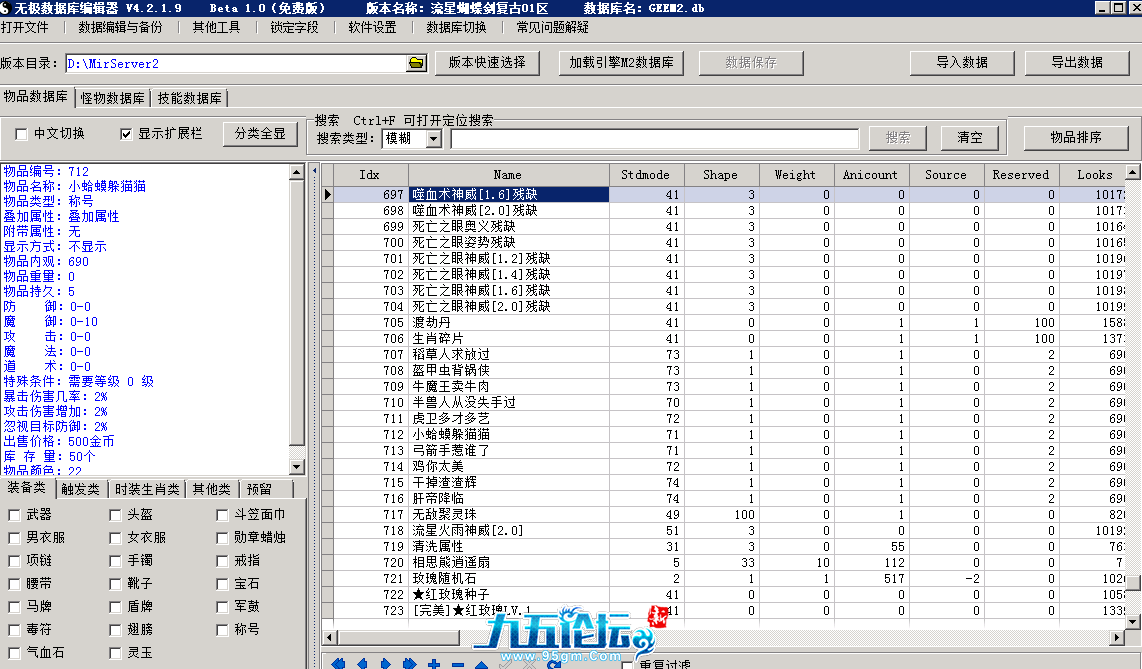Uncheck the 显示扩展栏 checkbox
Image resolution: width=1142 pixels, height=669 pixels.
pyautogui.click(x=126, y=134)
